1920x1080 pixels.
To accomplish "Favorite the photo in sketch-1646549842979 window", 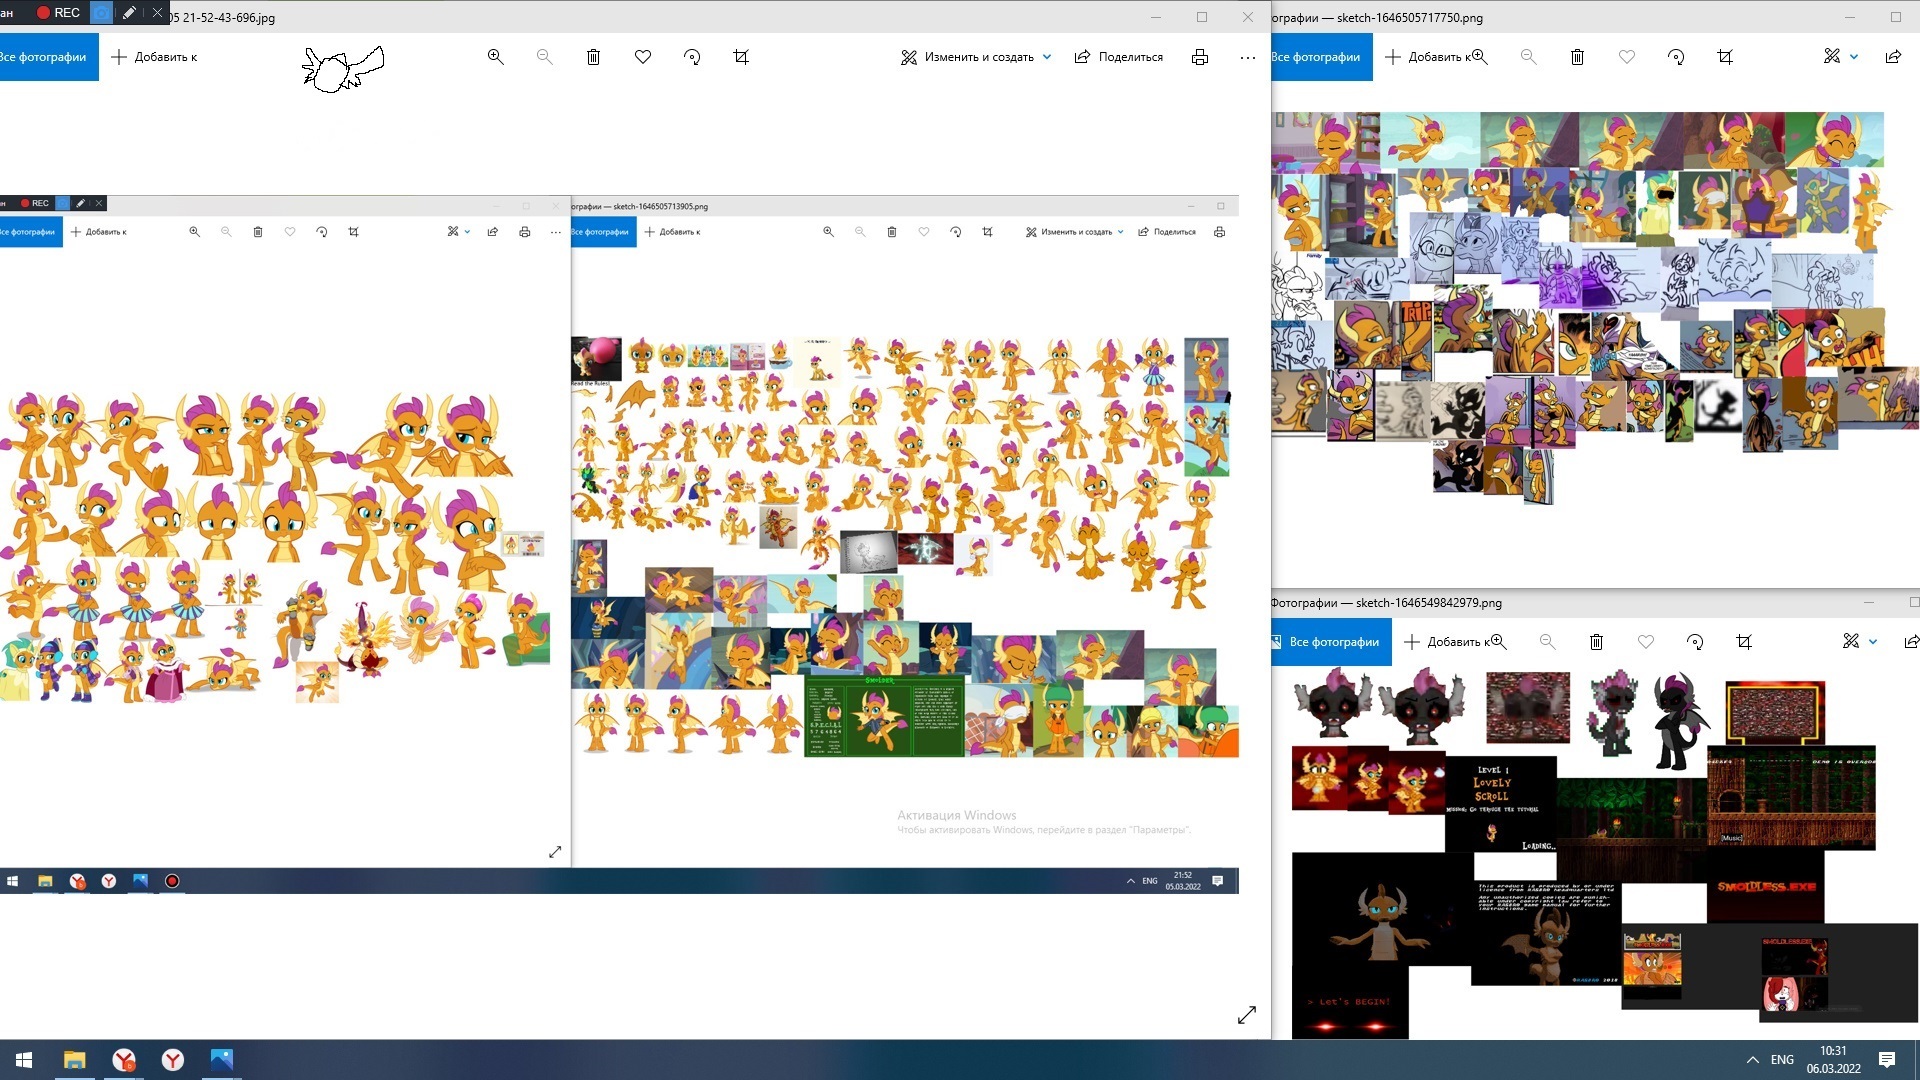I will [1646, 642].
